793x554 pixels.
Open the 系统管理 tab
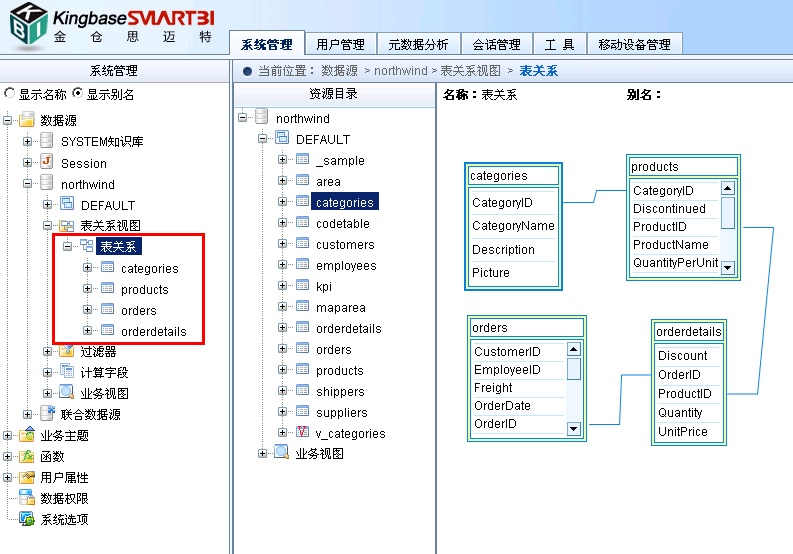tap(267, 45)
